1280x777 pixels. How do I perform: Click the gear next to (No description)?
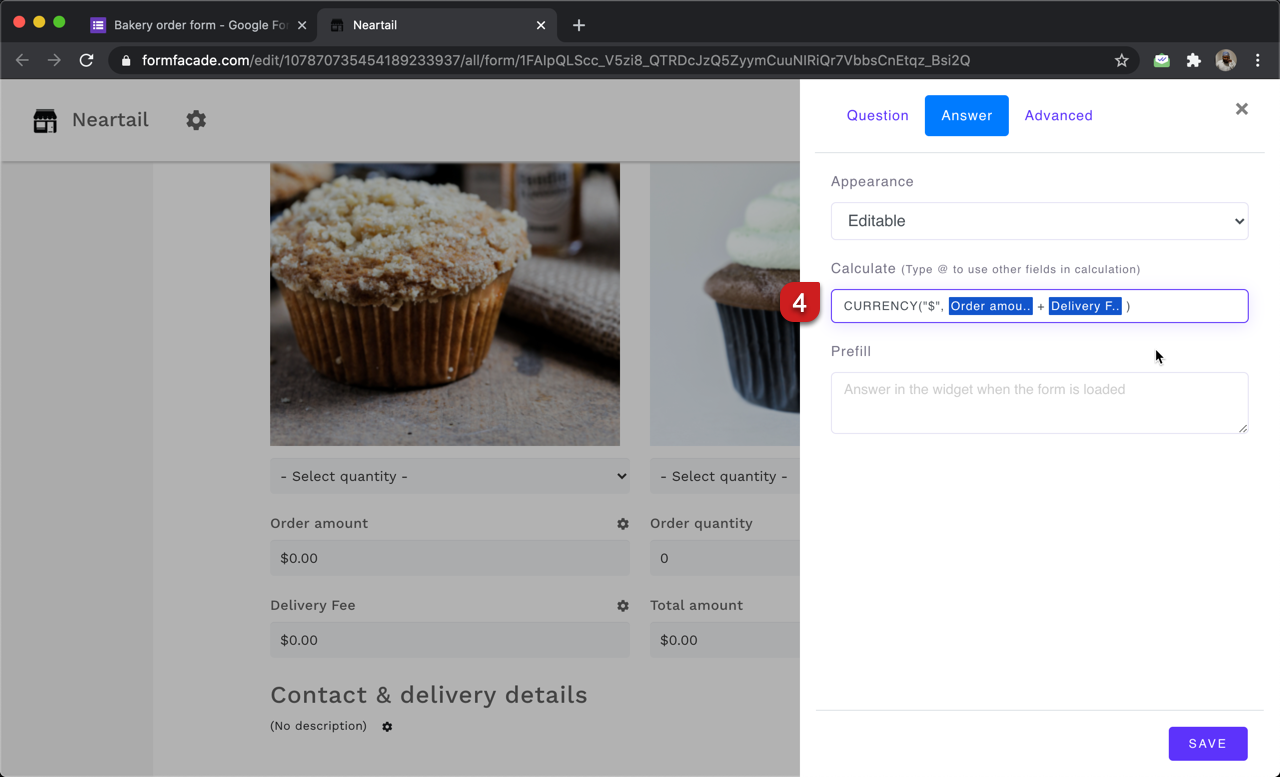coord(387,727)
